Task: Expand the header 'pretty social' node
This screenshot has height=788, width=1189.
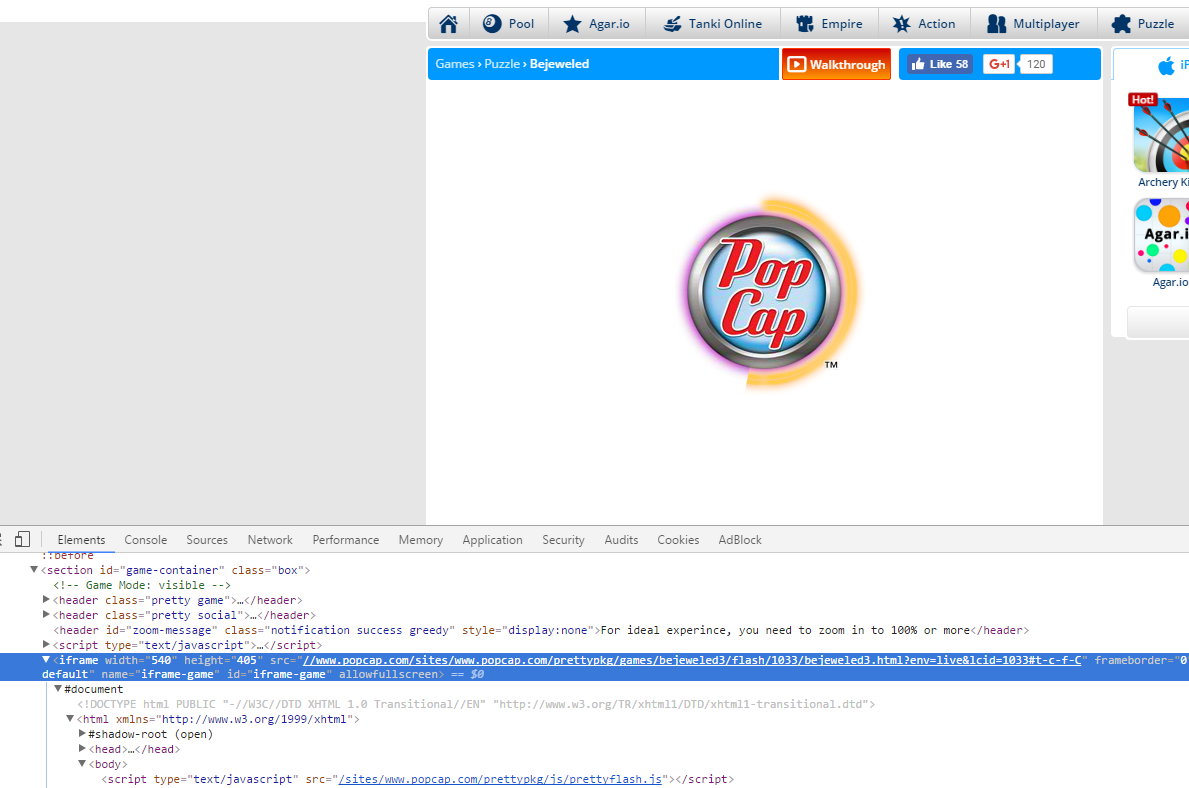Action: 46,615
